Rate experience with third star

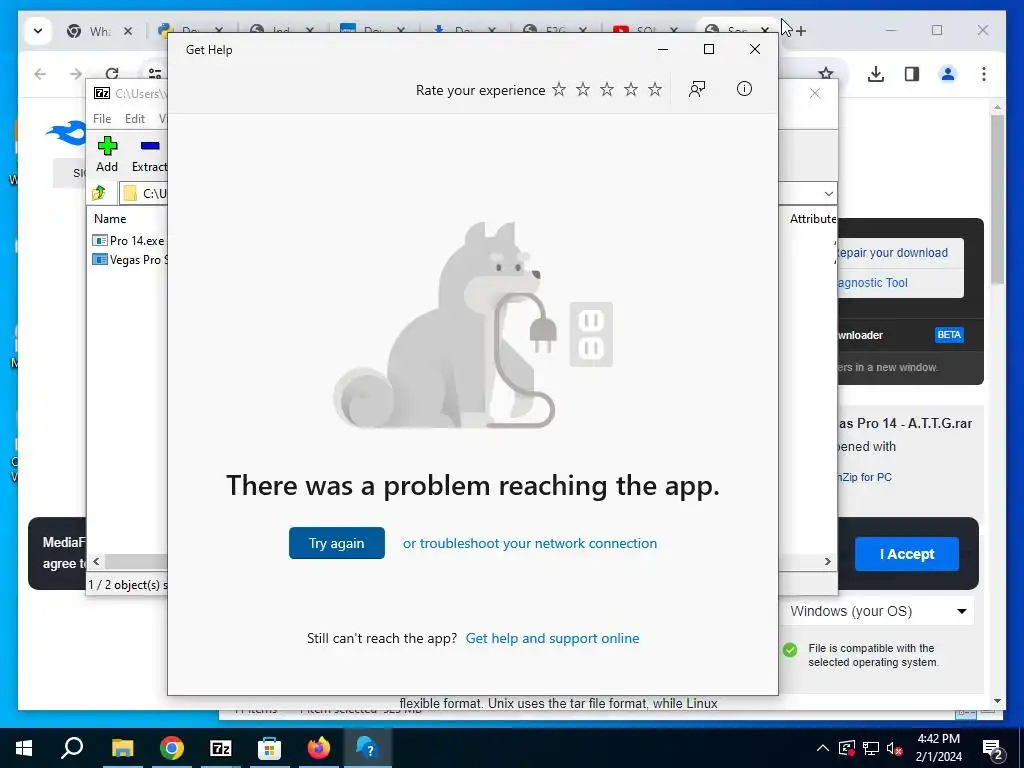[607, 89]
